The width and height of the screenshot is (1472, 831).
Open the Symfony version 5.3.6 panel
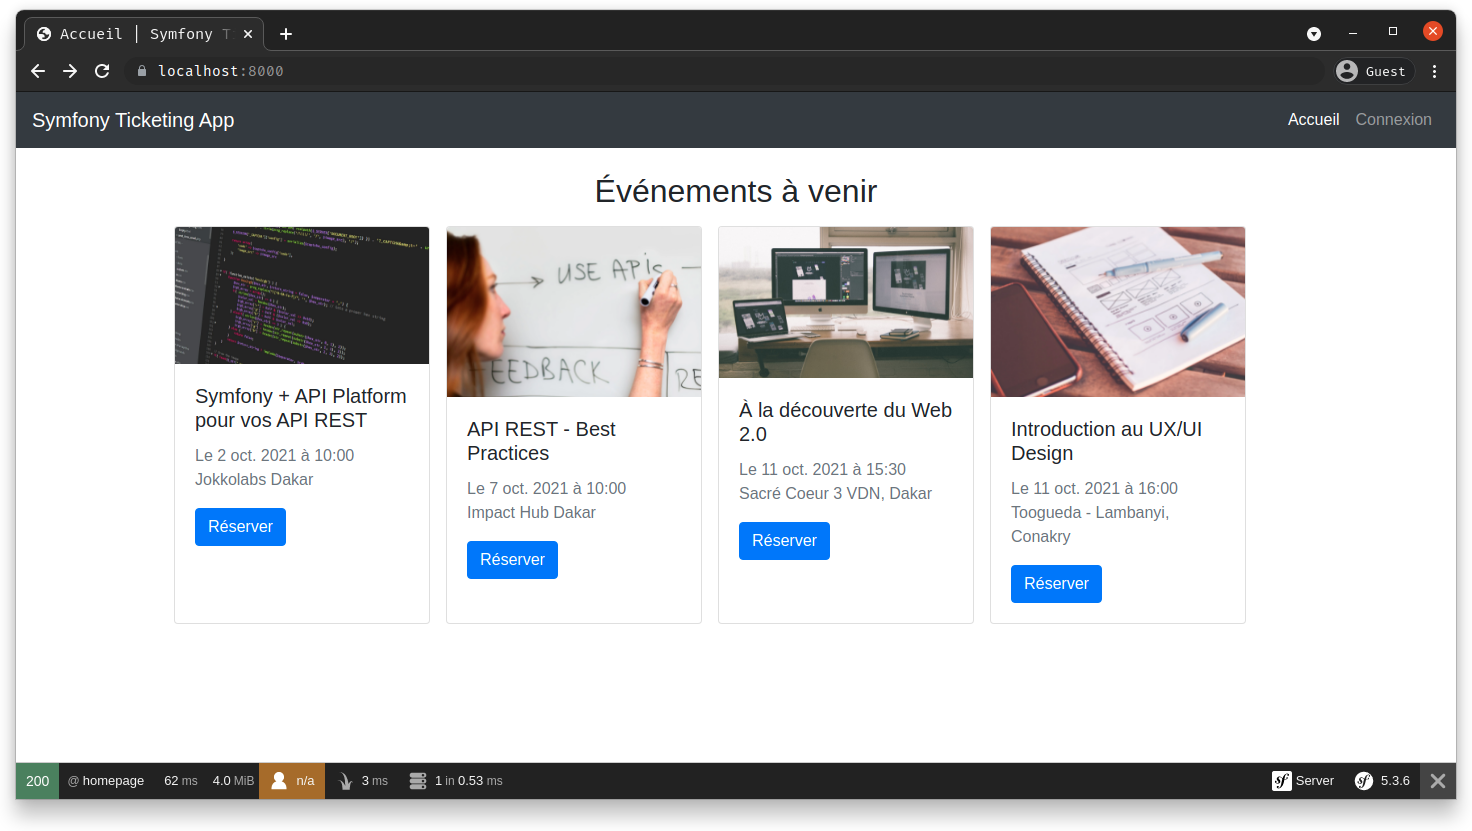[x=1382, y=781]
